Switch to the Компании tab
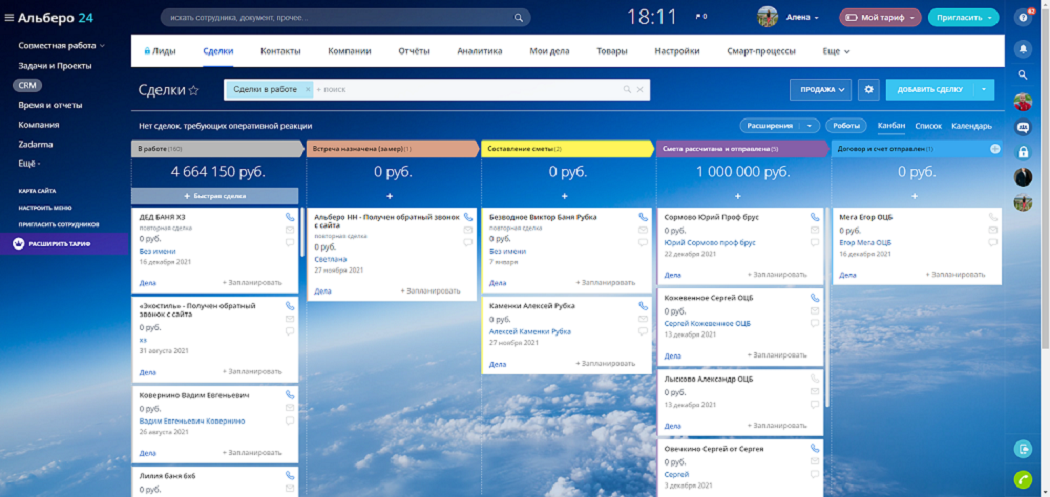Image resolution: width=1050 pixels, height=497 pixels. click(x=349, y=51)
